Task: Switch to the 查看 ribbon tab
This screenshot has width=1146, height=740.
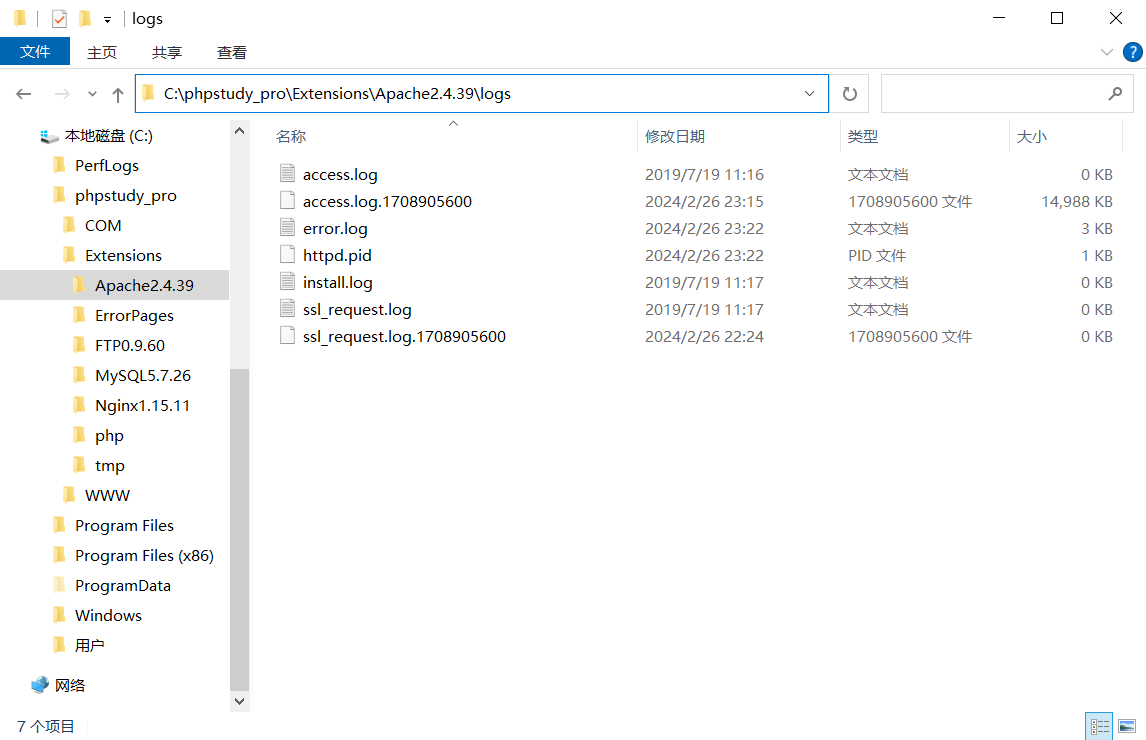Action: click(232, 53)
